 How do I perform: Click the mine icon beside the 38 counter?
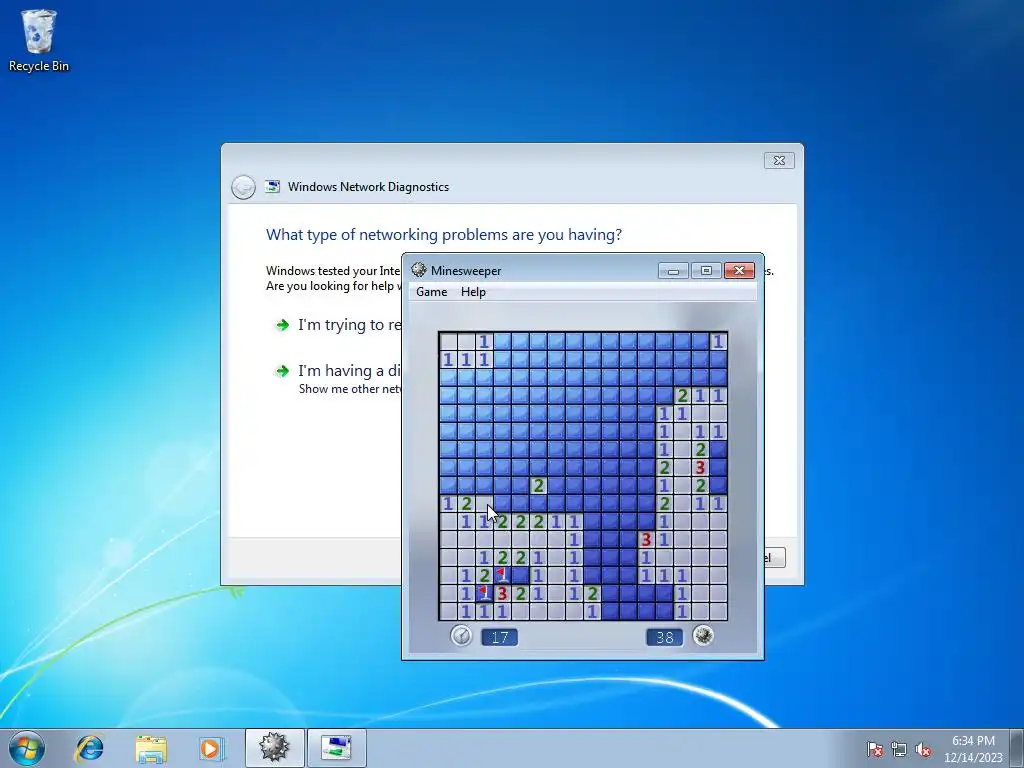tap(703, 635)
